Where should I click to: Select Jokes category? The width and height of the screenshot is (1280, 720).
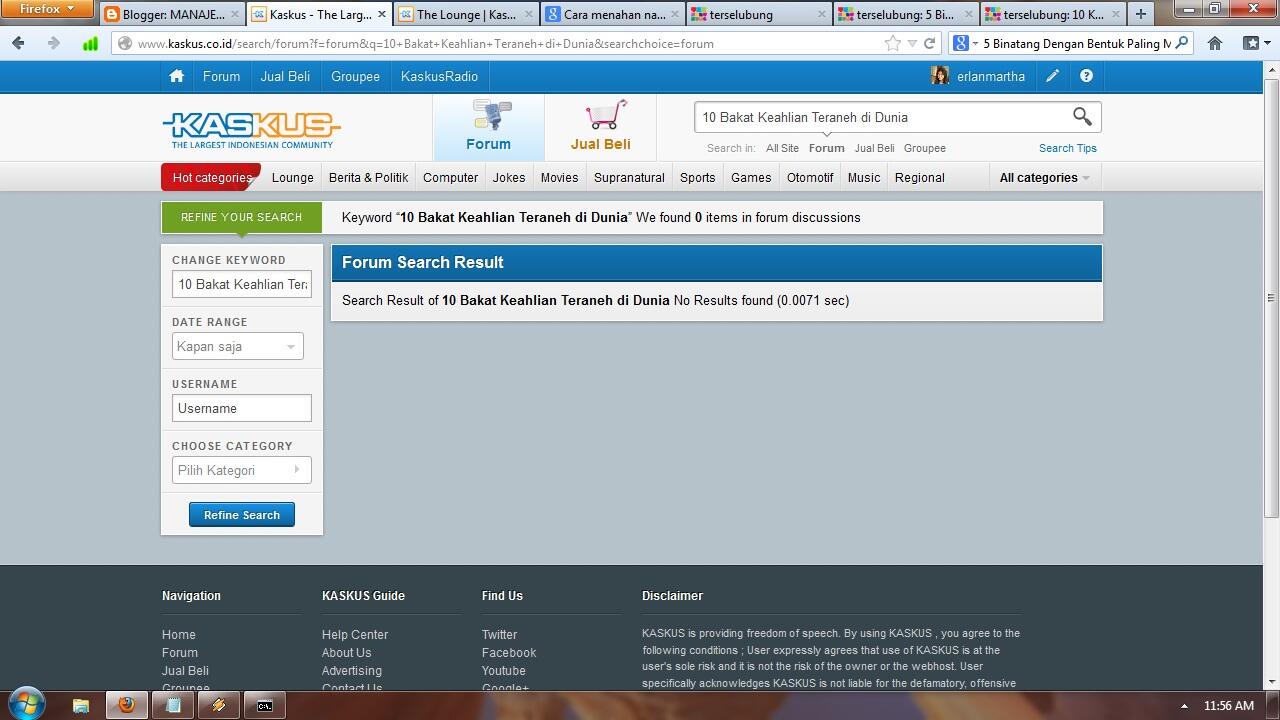tap(509, 177)
